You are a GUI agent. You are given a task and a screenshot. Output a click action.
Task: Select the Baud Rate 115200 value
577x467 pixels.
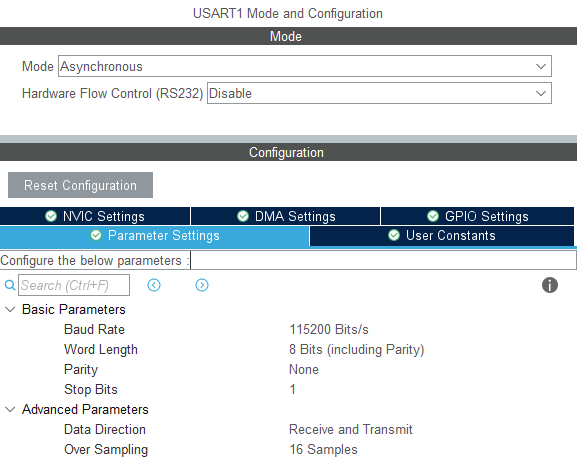click(329, 329)
